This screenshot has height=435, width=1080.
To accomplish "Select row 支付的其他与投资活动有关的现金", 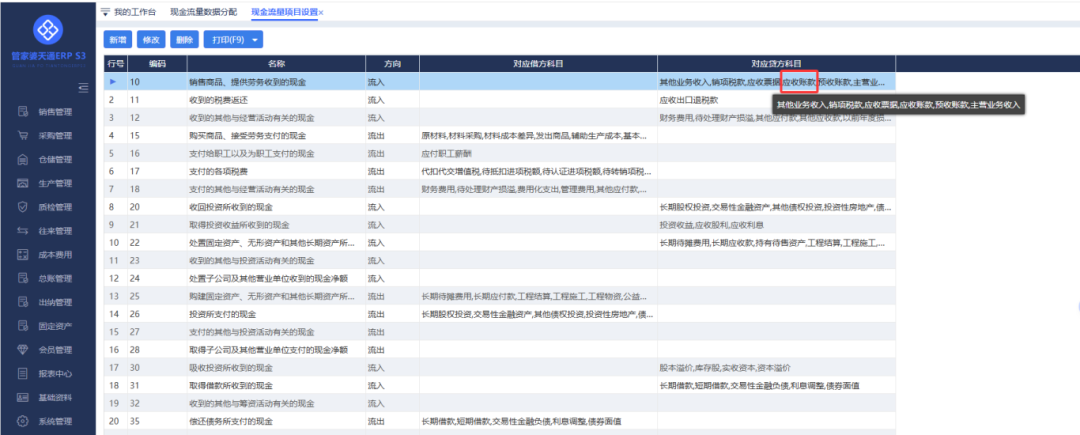I will pos(500,332).
